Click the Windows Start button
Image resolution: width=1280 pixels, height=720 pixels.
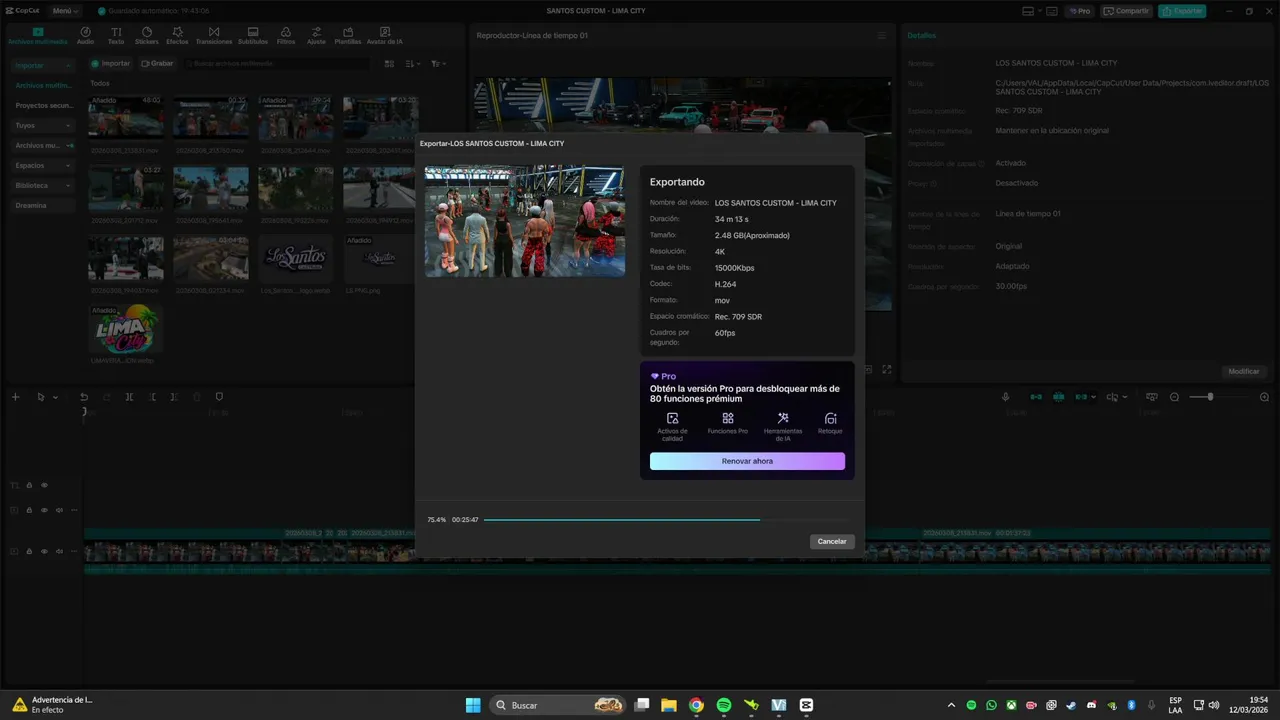[473, 705]
